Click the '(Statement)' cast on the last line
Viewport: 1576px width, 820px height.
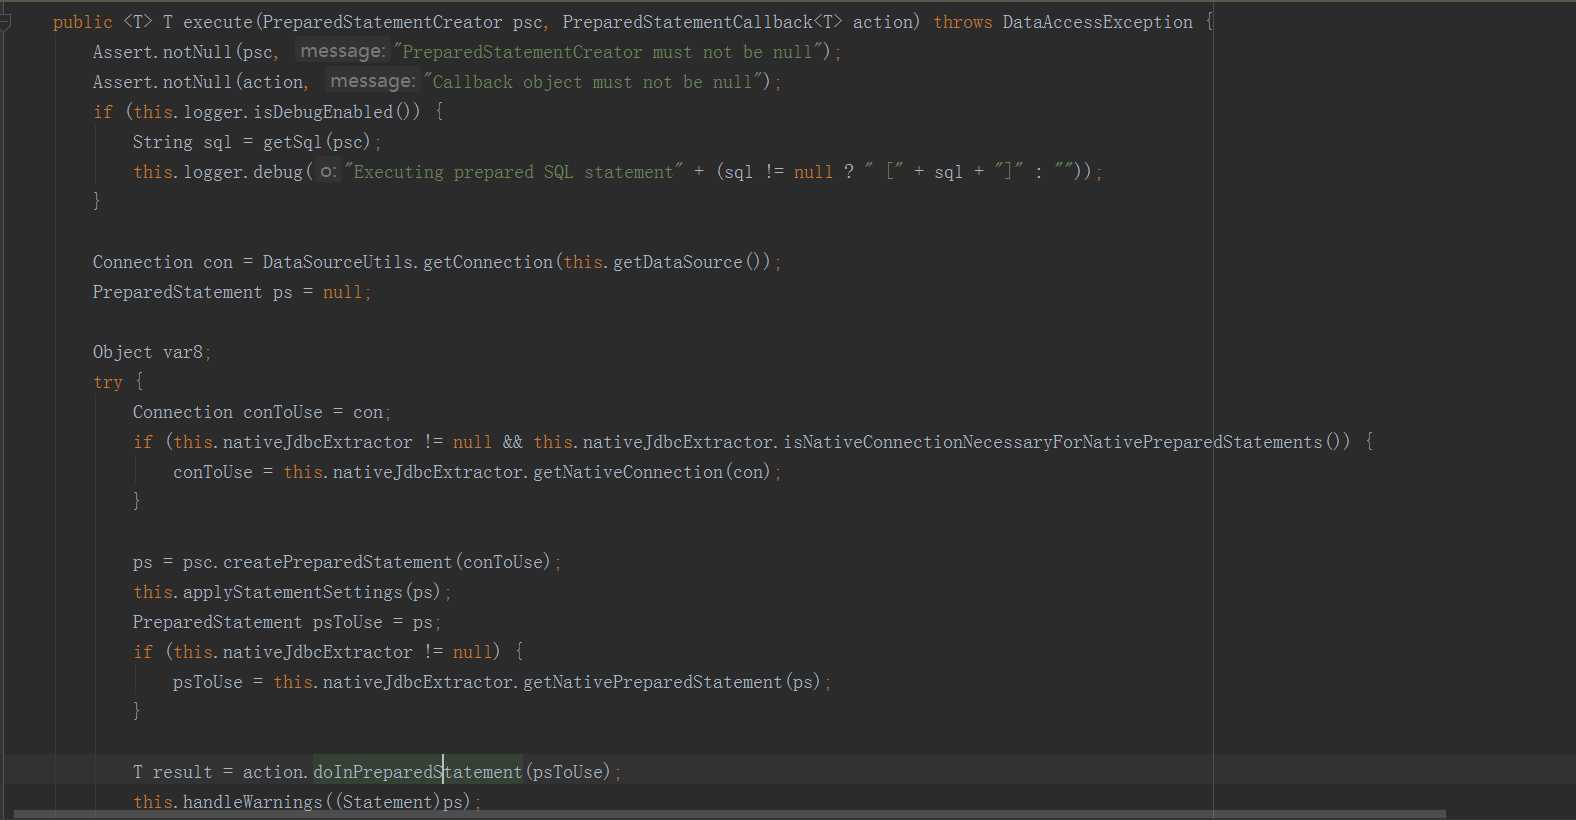pyautogui.click(x=388, y=802)
